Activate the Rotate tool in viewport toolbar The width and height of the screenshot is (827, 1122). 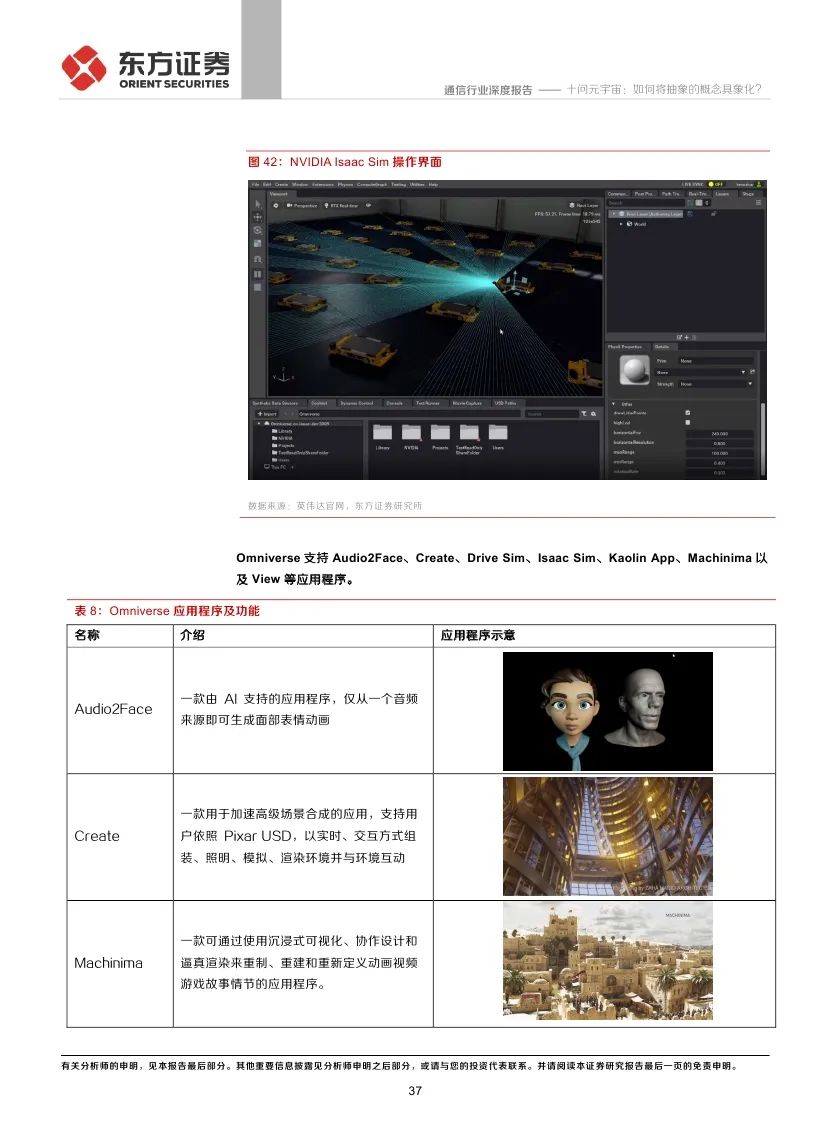[258, 230]
